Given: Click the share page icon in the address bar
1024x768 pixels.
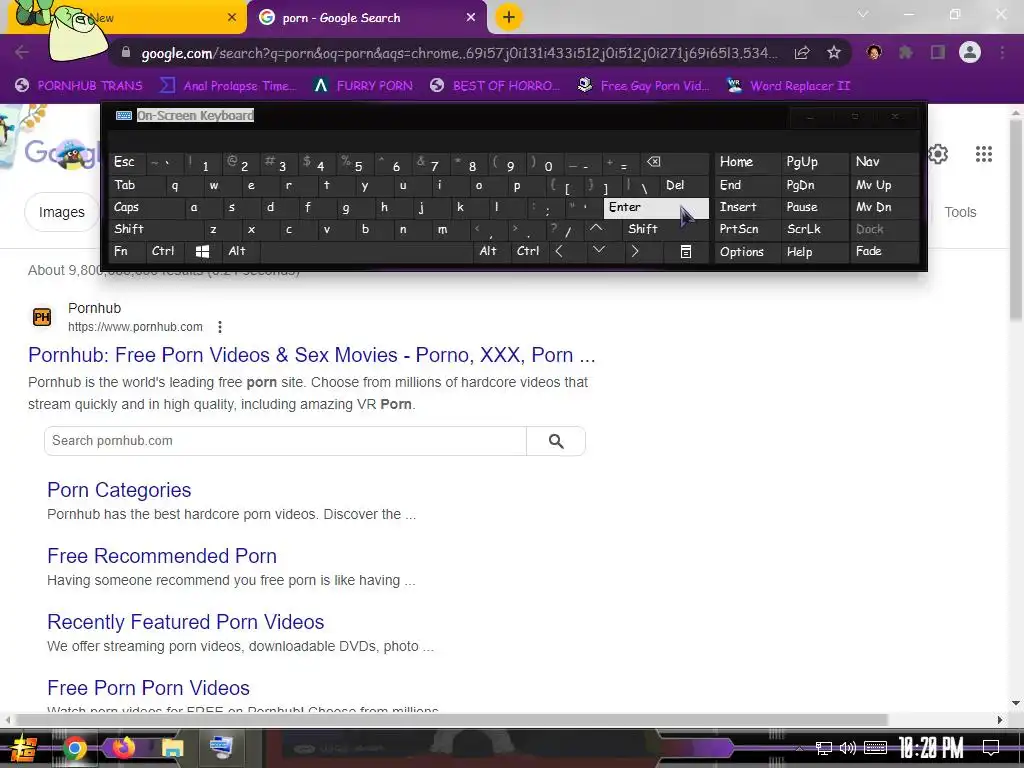Looking at the screenshot, I should (802, 53).
